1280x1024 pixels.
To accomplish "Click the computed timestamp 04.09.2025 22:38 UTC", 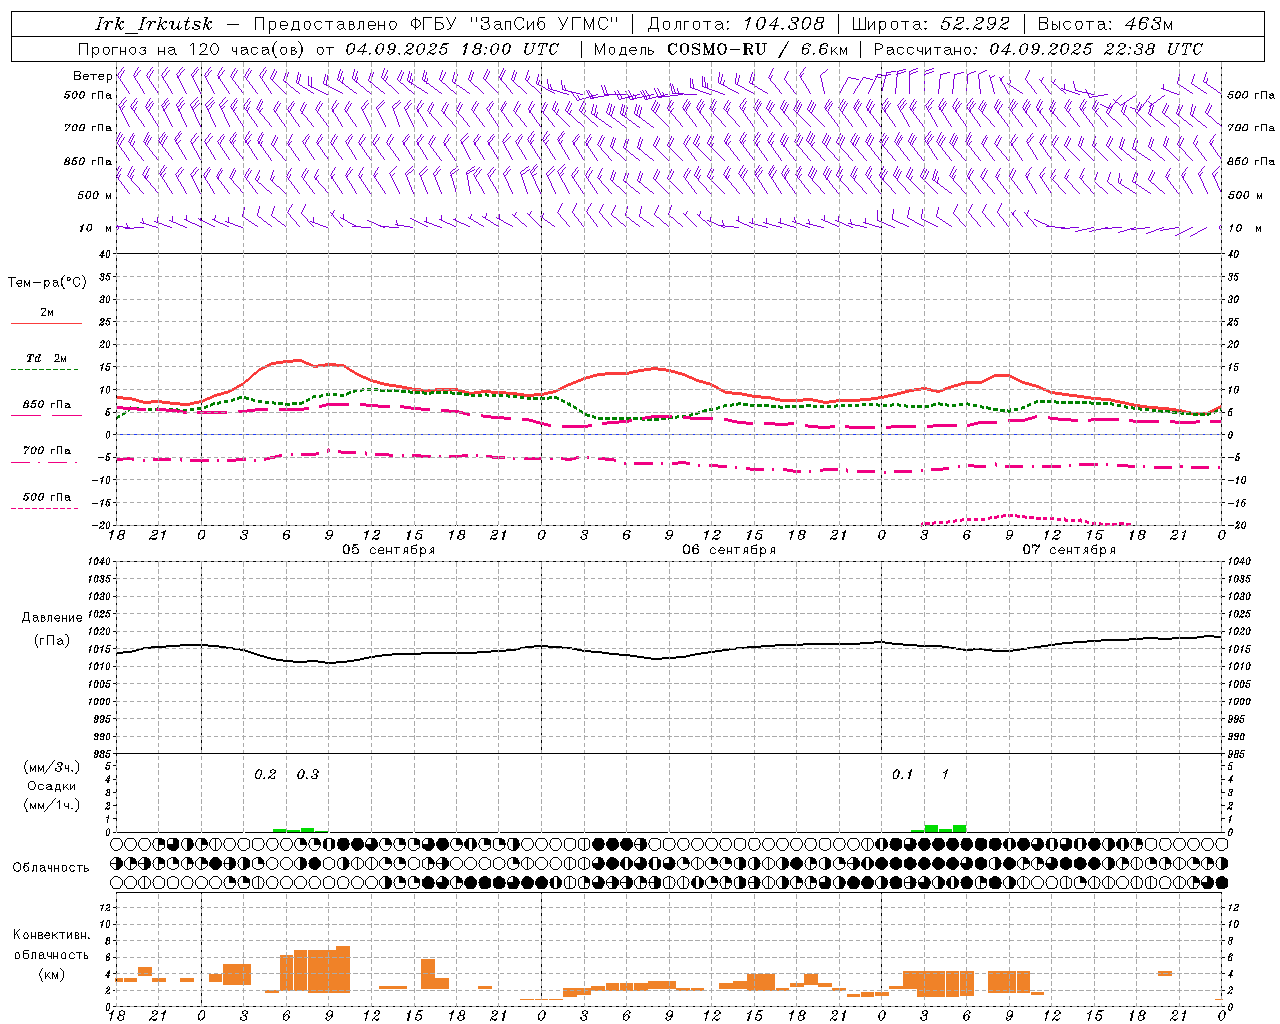I will pos(1096,49).
